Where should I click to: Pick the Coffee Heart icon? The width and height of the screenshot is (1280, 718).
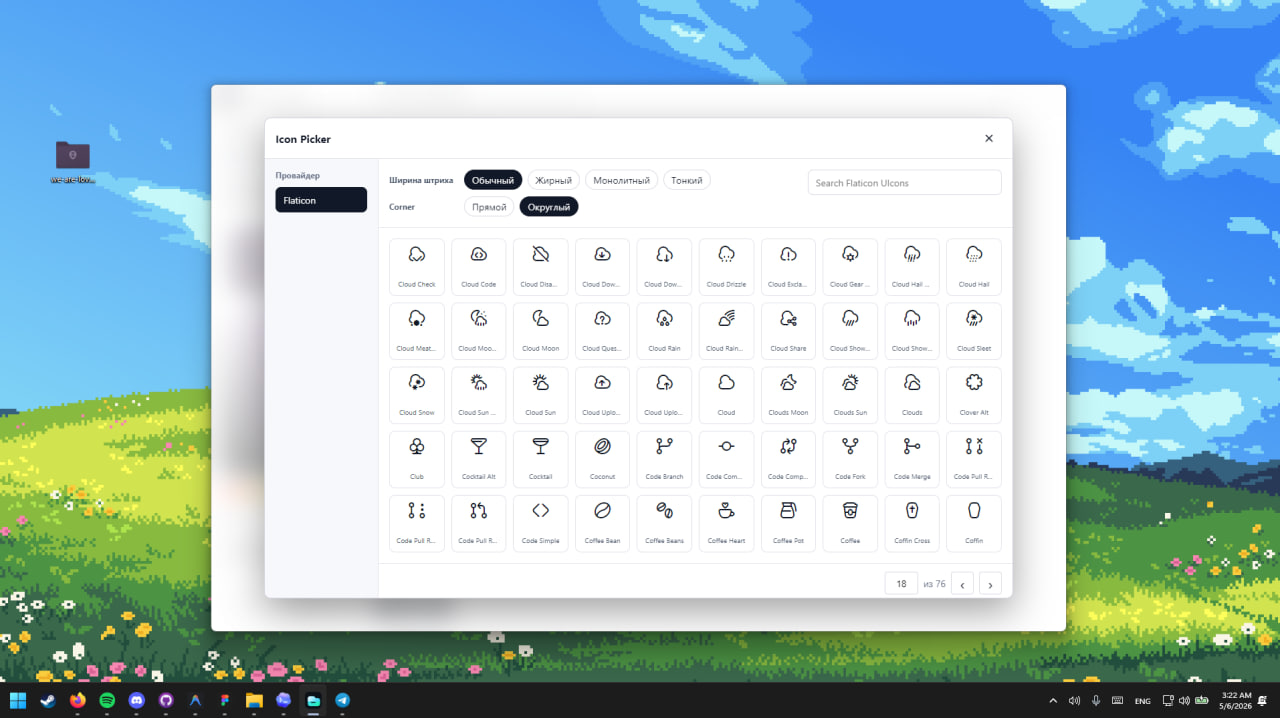click(x=726, y=522)
